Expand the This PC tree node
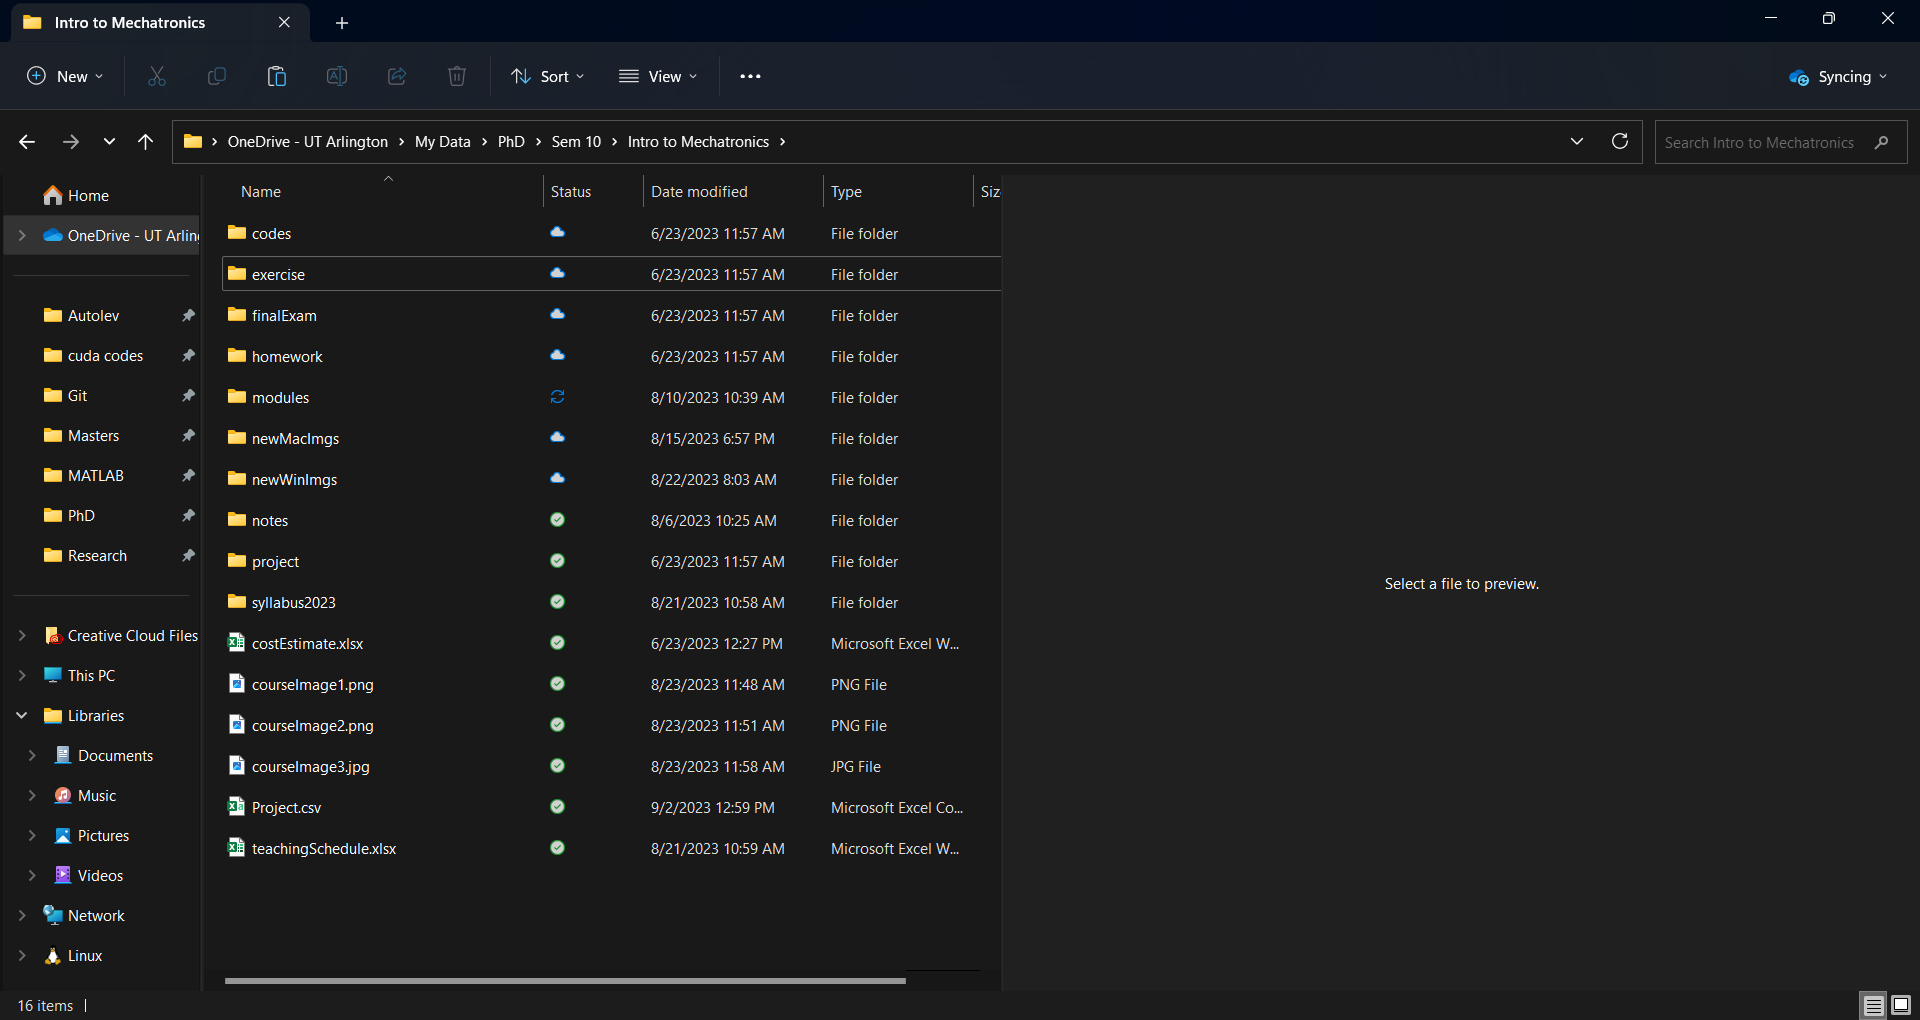 [x=22, y=676]
